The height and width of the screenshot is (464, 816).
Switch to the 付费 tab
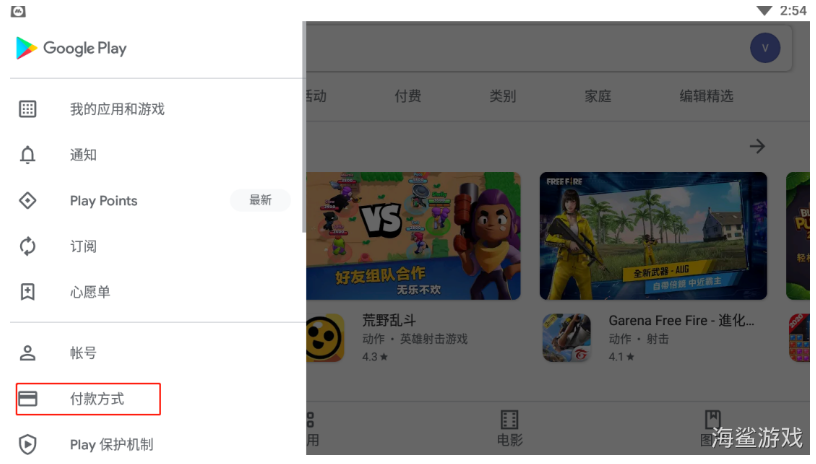(x=407, y=96)
